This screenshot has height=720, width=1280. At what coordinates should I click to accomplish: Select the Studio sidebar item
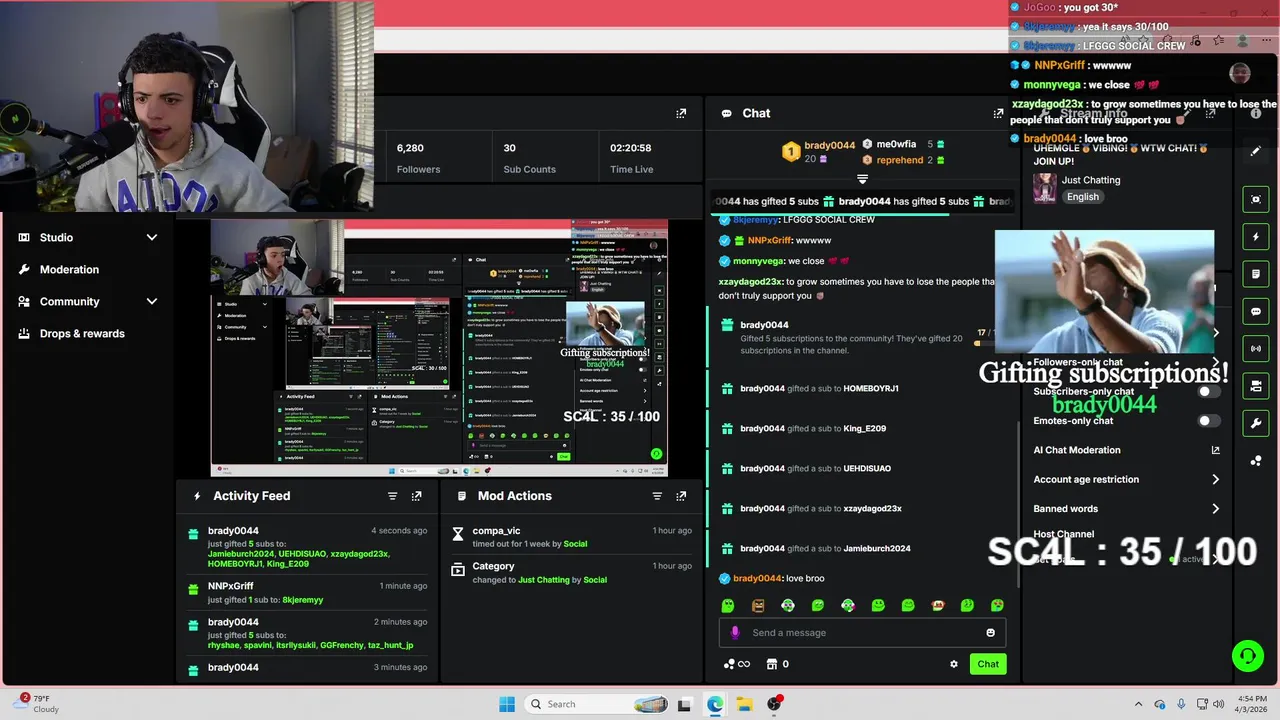[56, 238]
